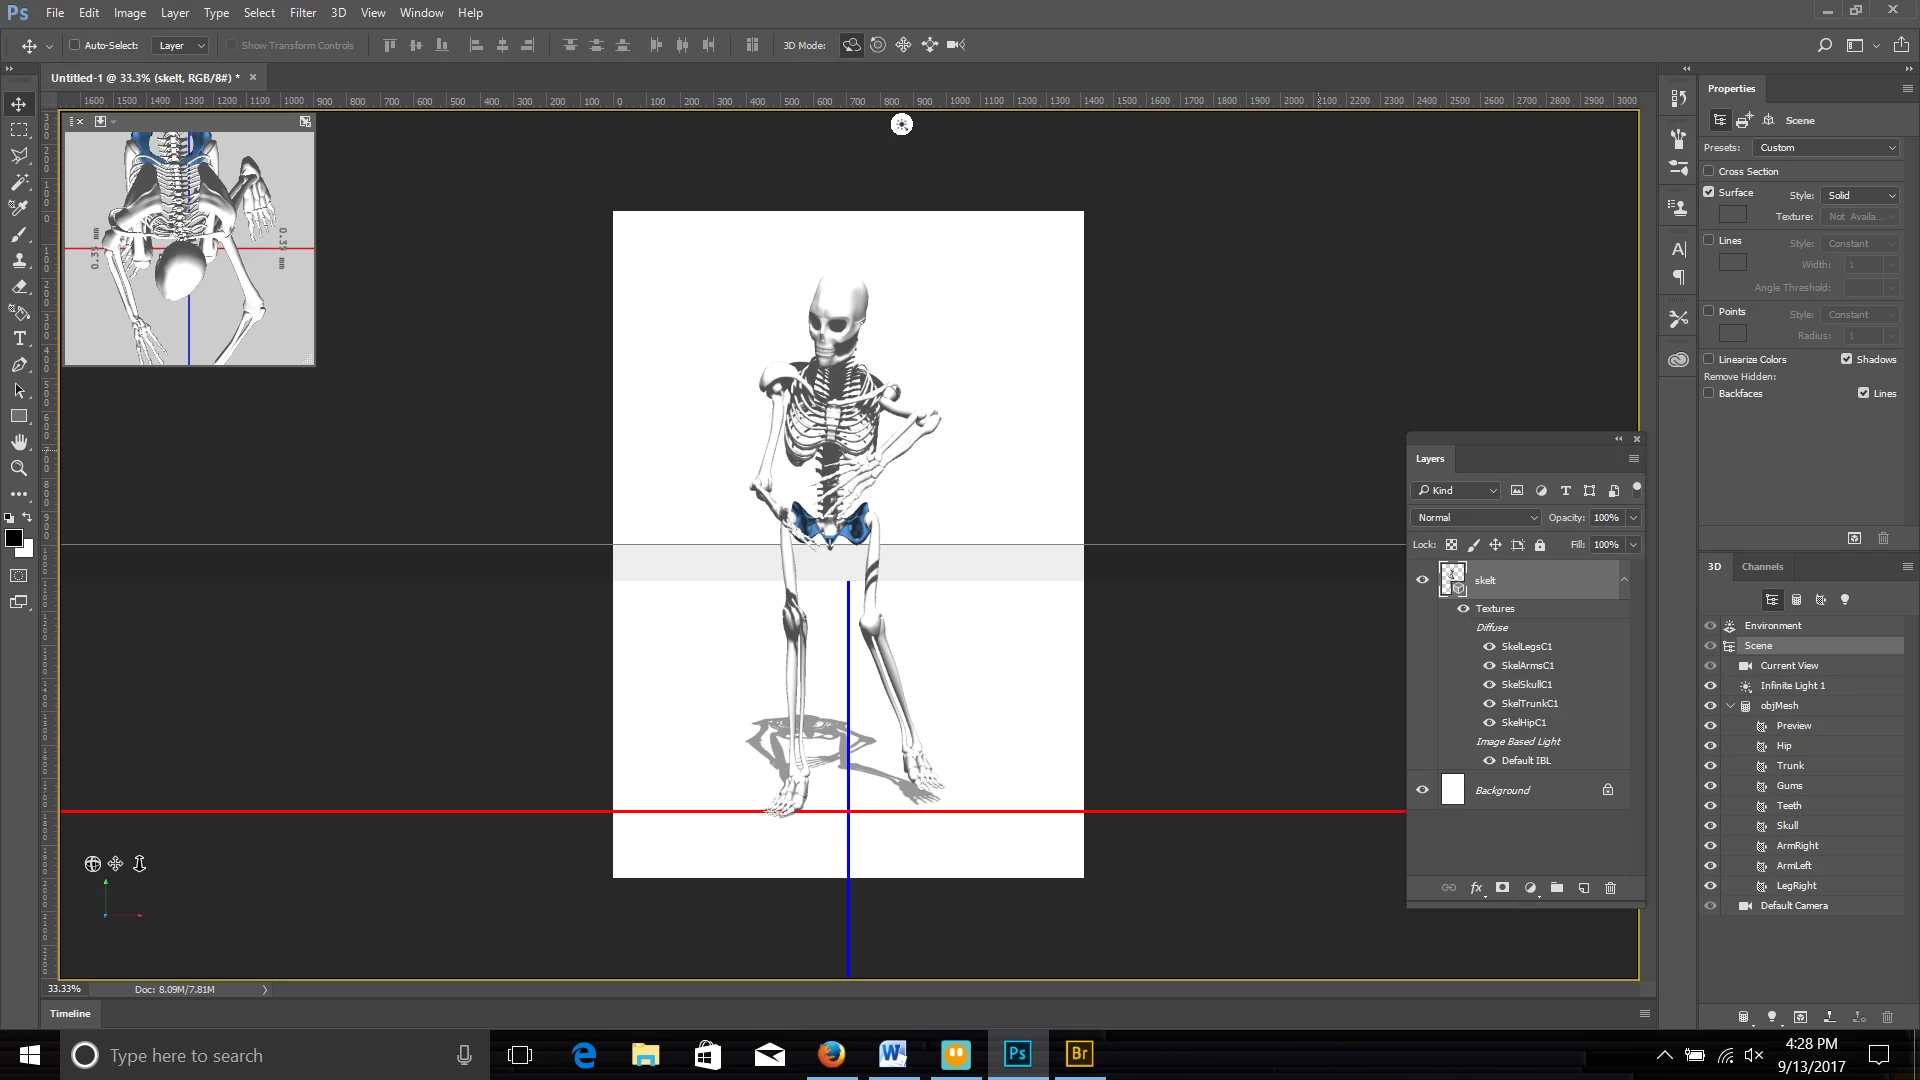Image resolution: width=1920 pixels, height=1080 pixels.
Task: Select the Brush tool
Action: (19, 235)
